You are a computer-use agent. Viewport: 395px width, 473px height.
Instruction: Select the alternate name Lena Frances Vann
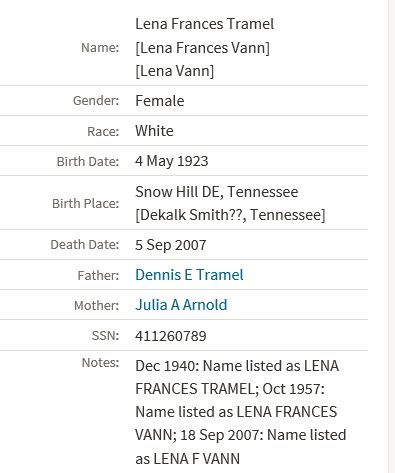click(x=202, y=48)
